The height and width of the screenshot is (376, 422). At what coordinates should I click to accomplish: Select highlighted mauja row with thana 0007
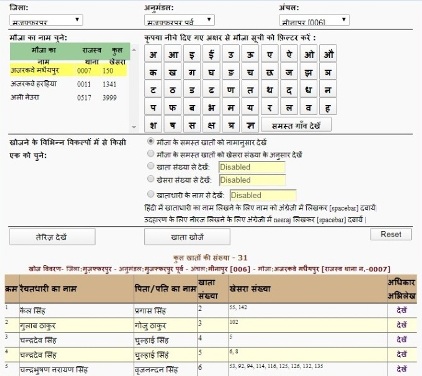coord(68,70)
